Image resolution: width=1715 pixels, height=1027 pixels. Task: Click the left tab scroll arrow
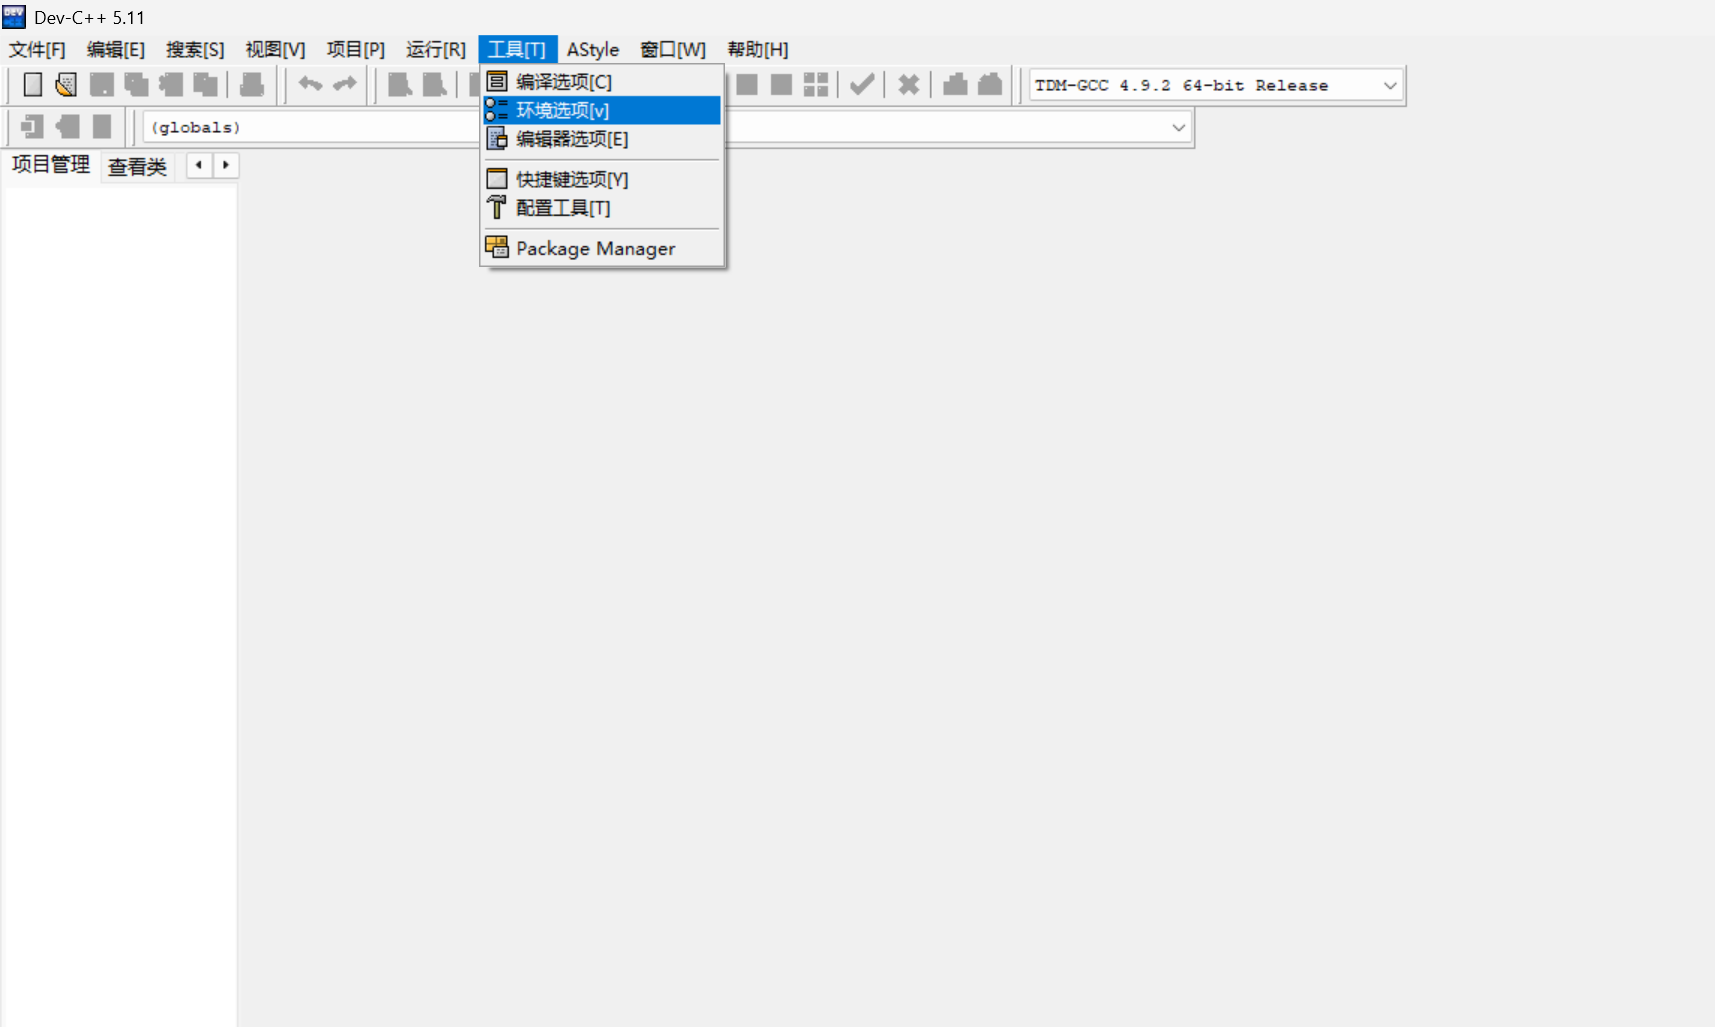[199, 165]
